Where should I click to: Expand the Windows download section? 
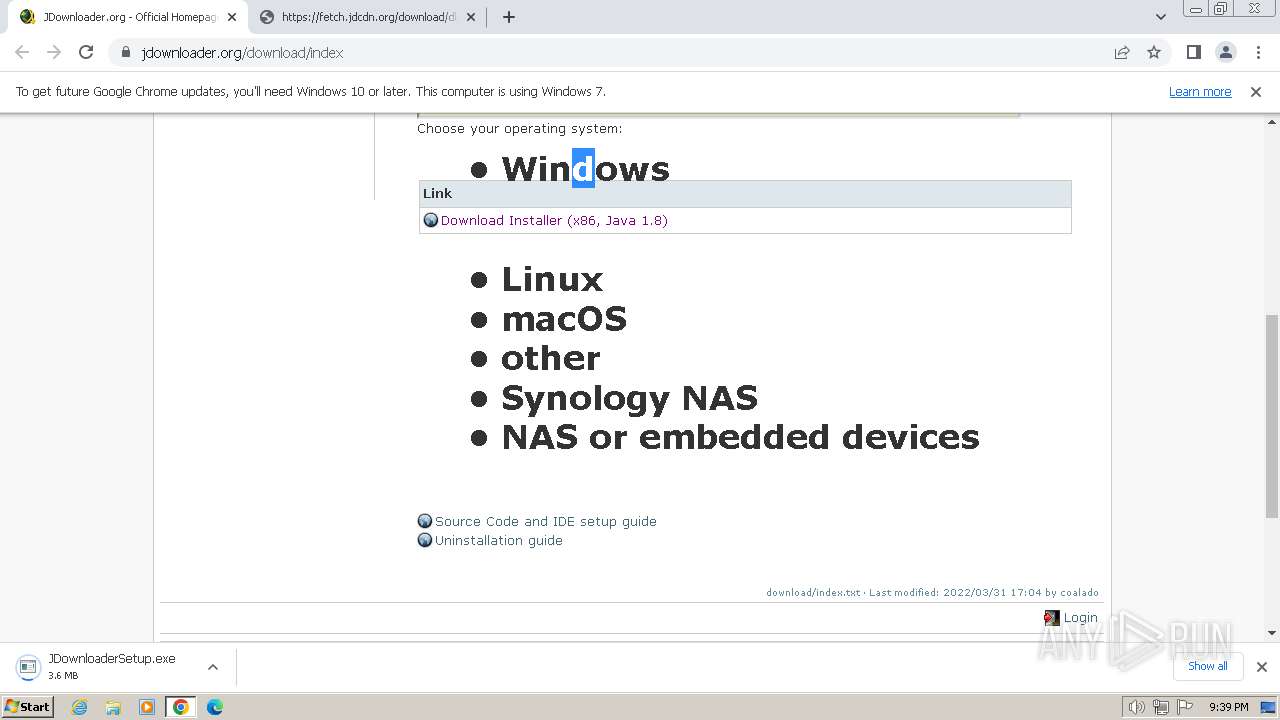(585, 168)
